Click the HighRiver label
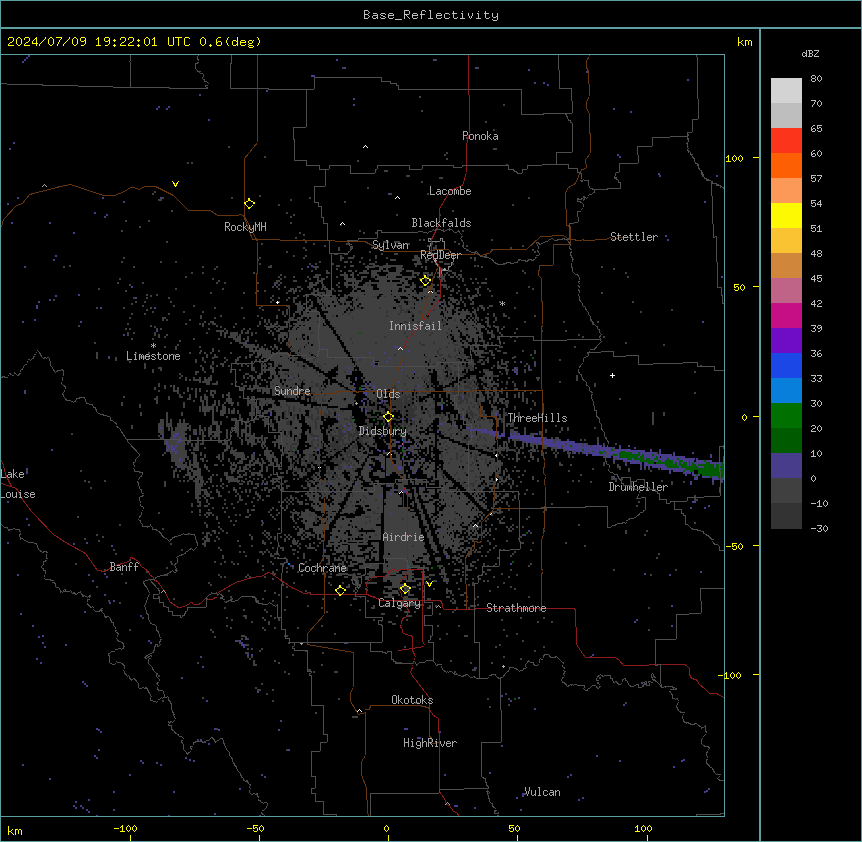 (x=430, y=743)
